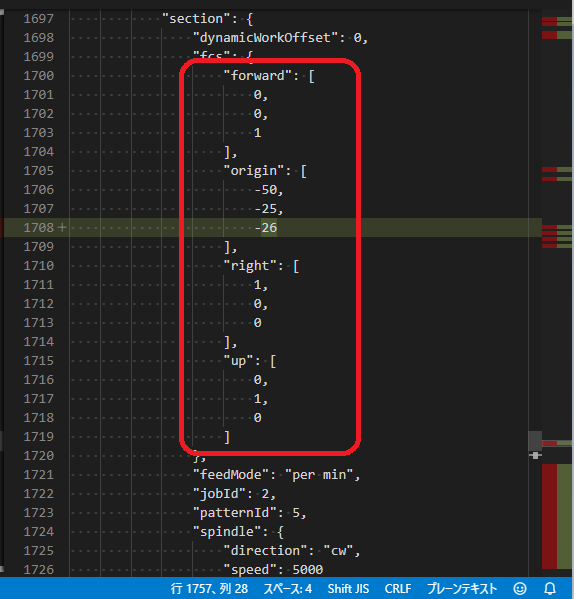Open the feedback smiley icon
Screen dimensions: 574x599
coord(520,588)
